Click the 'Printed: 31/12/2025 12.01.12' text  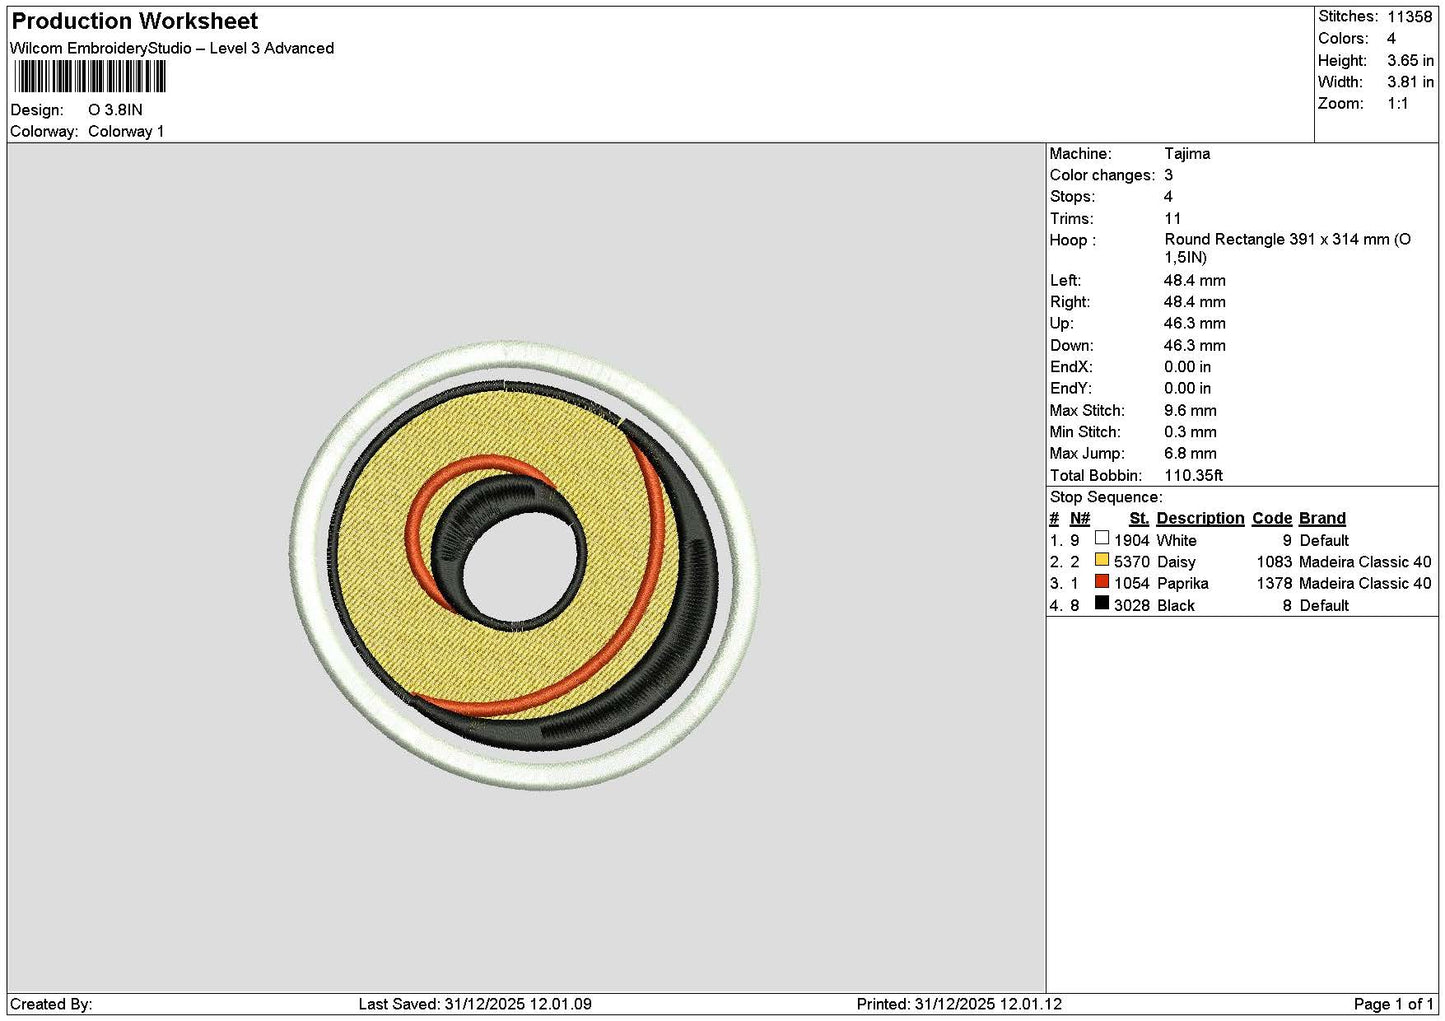point(959,1005)
